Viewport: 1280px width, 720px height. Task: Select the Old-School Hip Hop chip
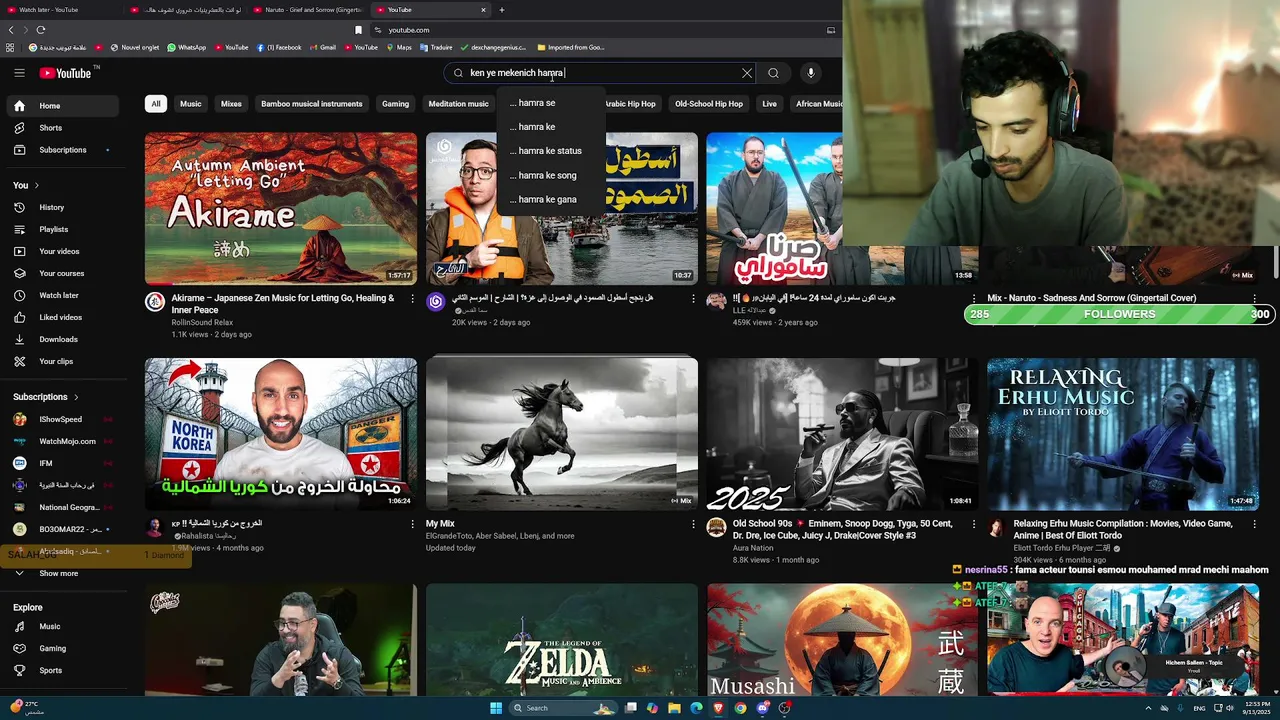709,104
